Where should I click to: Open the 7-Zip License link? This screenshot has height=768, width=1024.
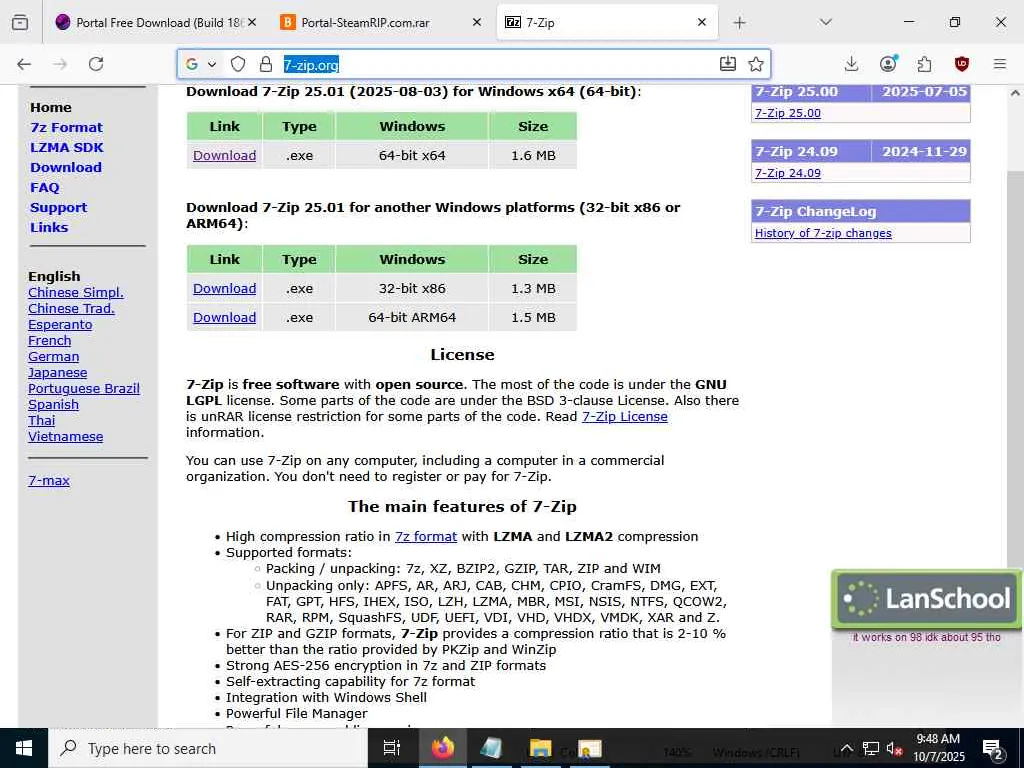coord(624,417)
